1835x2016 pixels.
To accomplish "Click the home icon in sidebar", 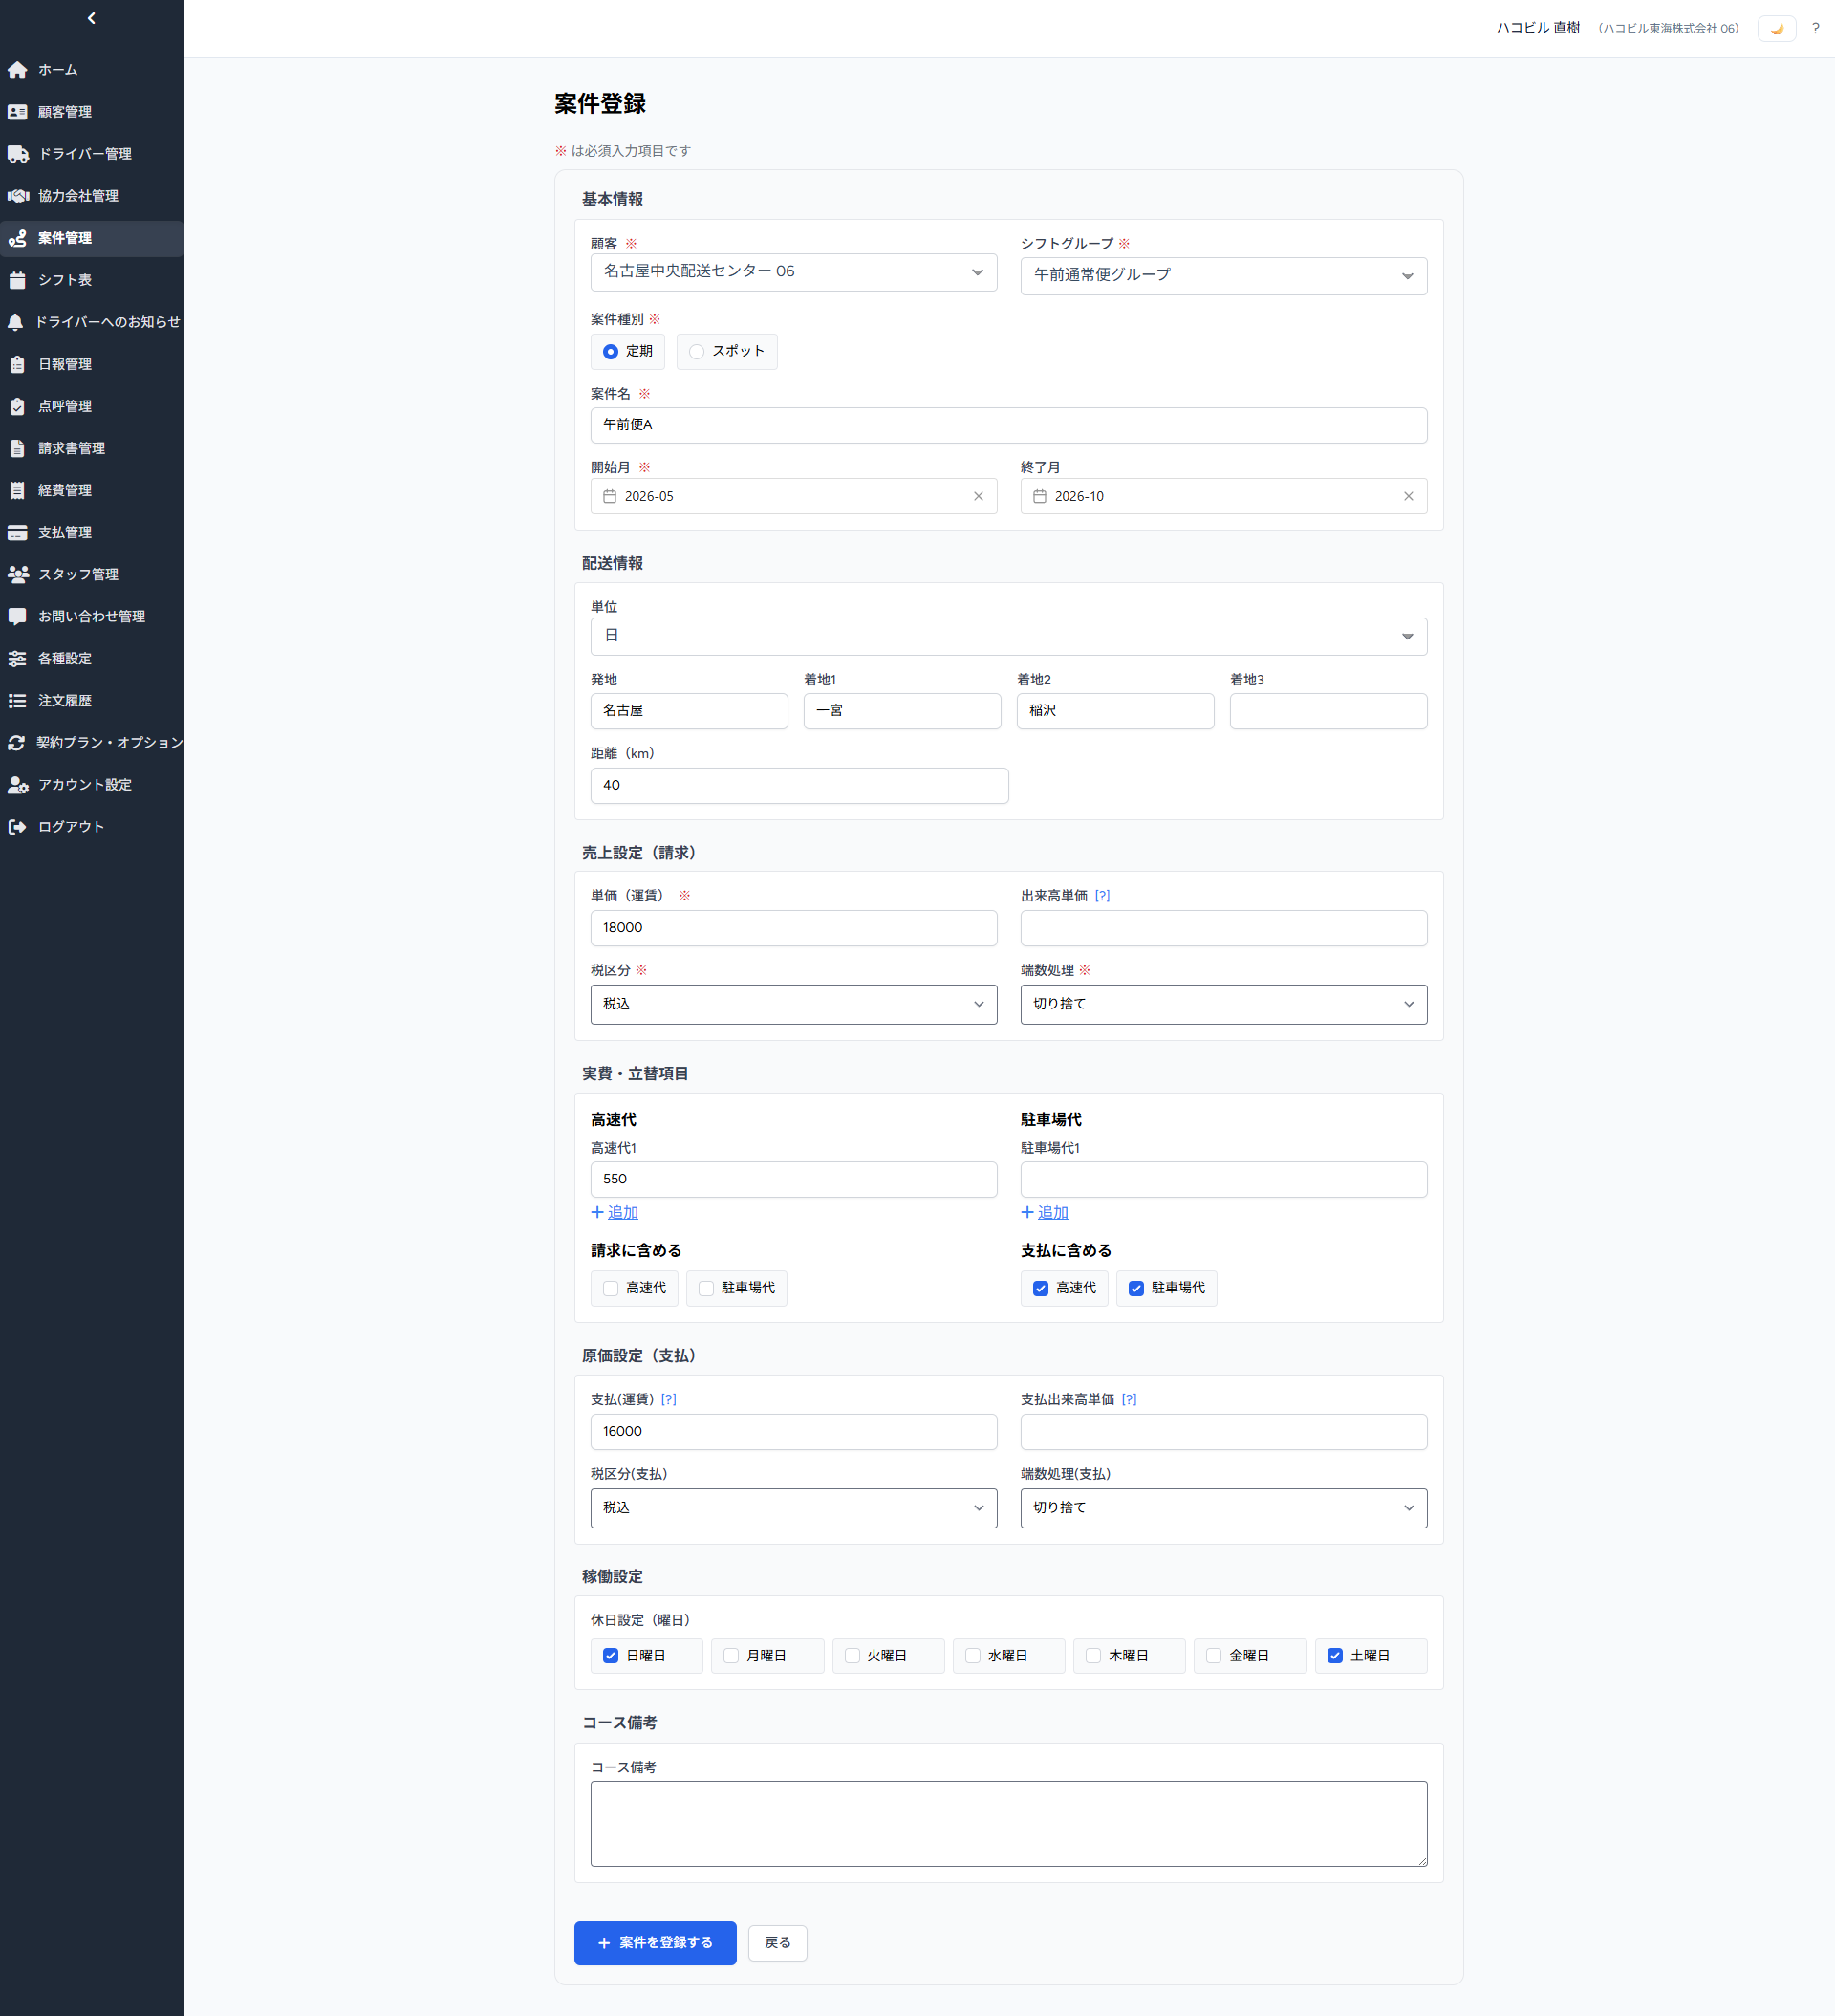I will point(17,70).
